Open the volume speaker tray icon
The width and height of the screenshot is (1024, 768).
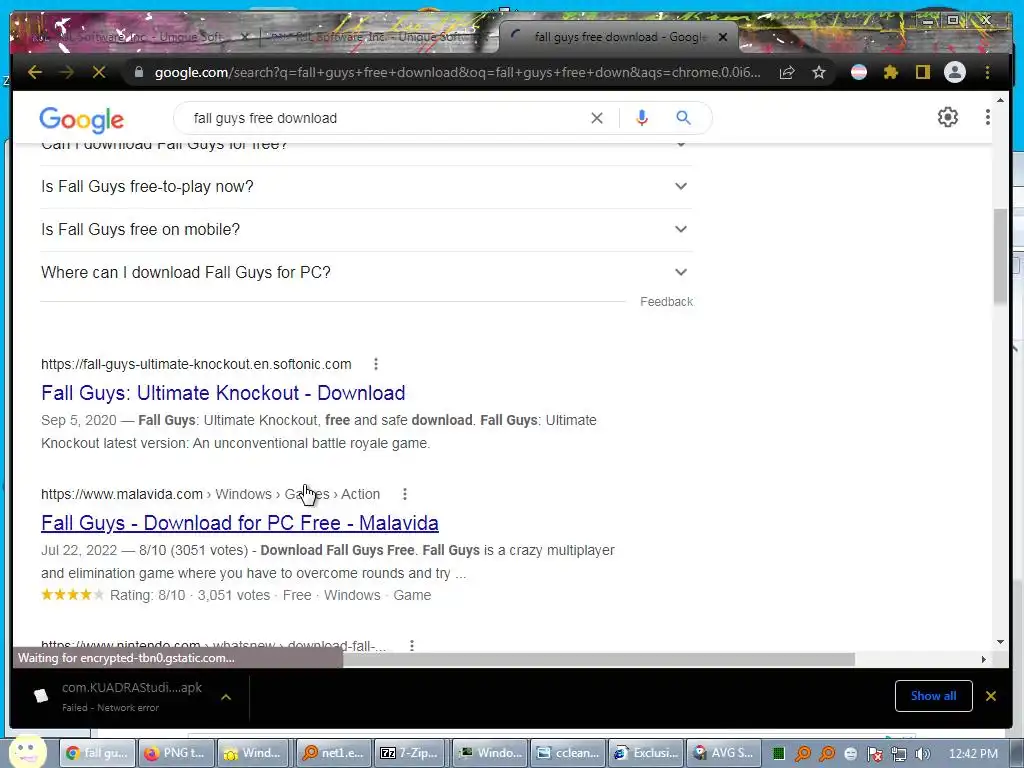pyautogui.click(x=922, y=754)
